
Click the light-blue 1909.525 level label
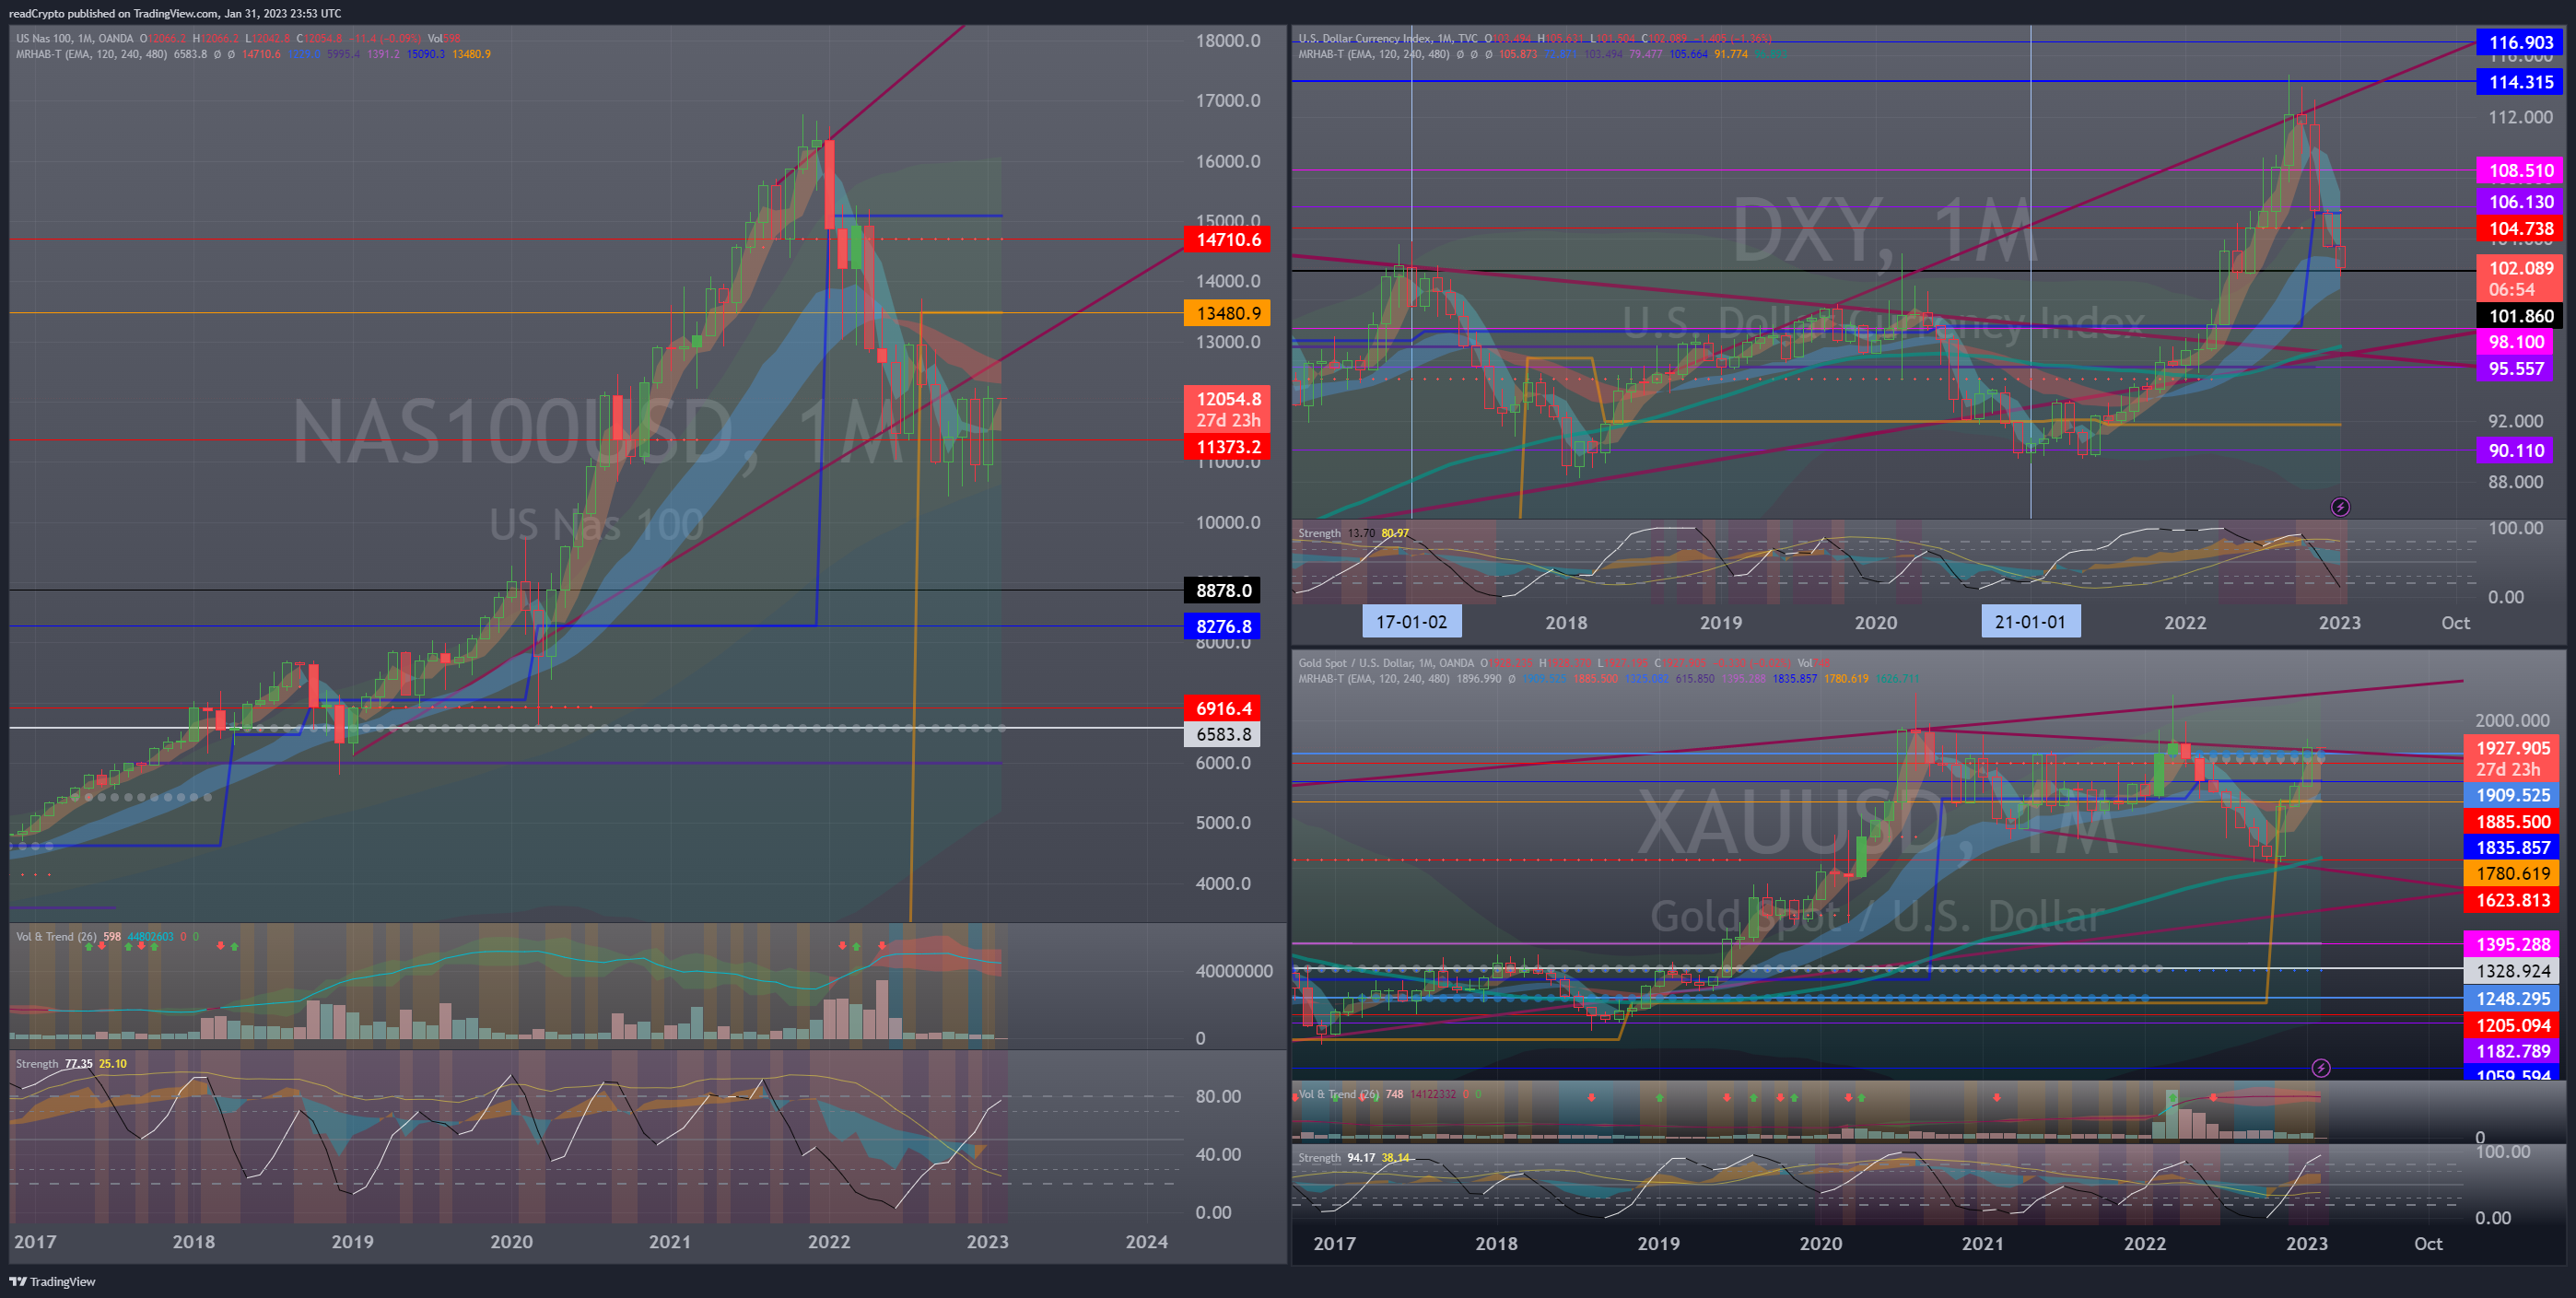(x=2511, y=796)
